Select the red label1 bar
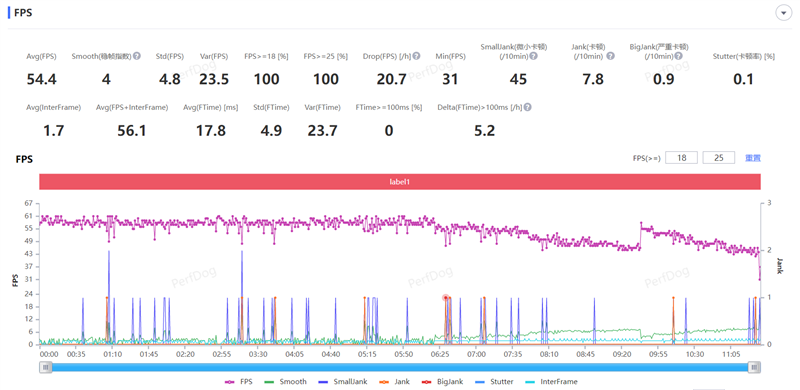This screenshot has height=390, width=800. [400, 182]
